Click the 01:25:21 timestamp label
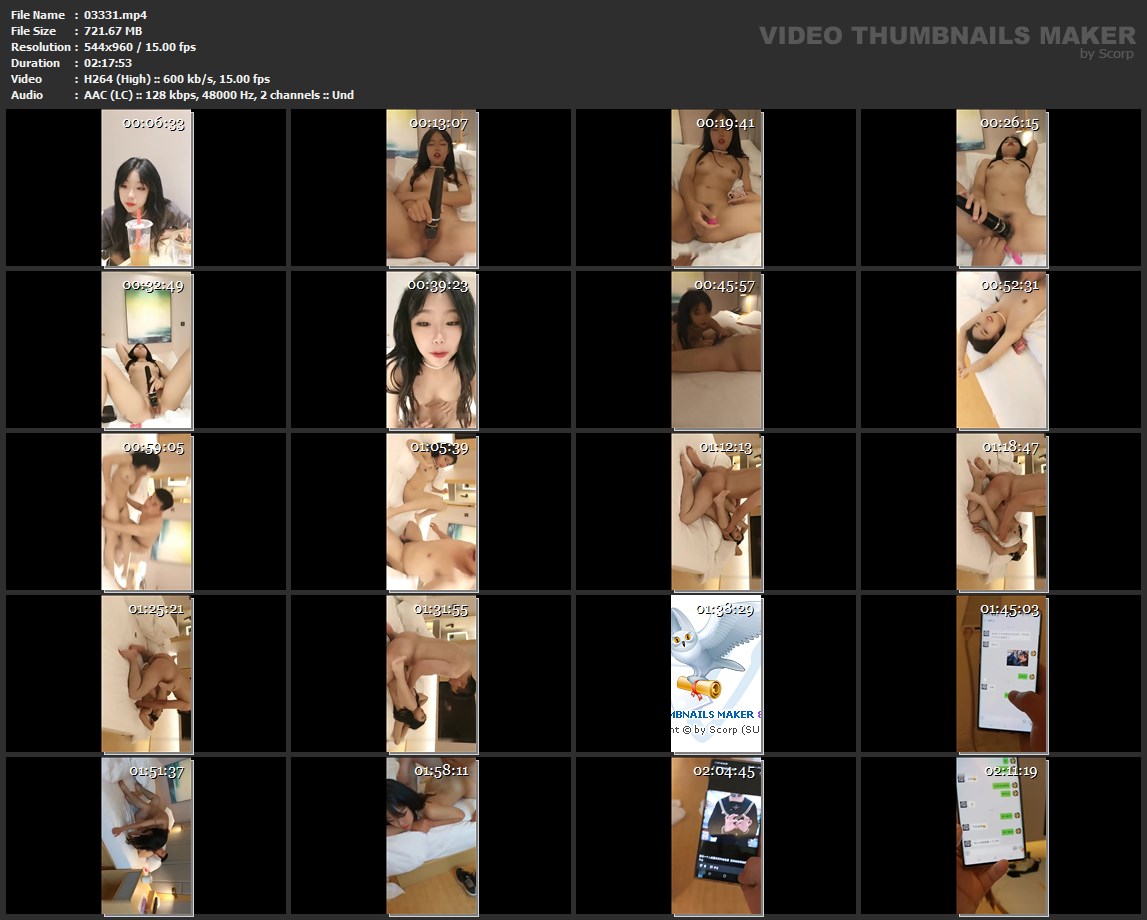The height and width of the screenshot is (920, 1147). [156, 609]
